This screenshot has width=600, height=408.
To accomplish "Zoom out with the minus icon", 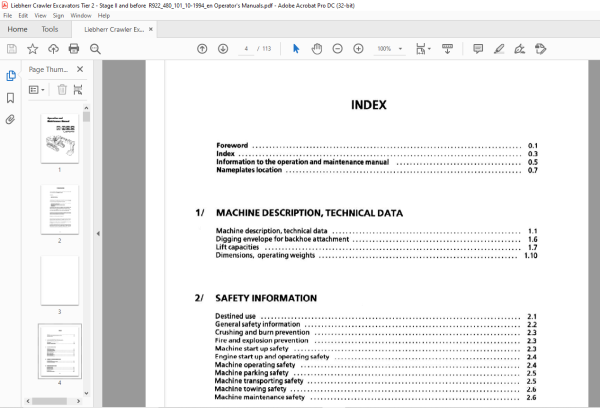I will pyautogui.click(x=338, y=49).
